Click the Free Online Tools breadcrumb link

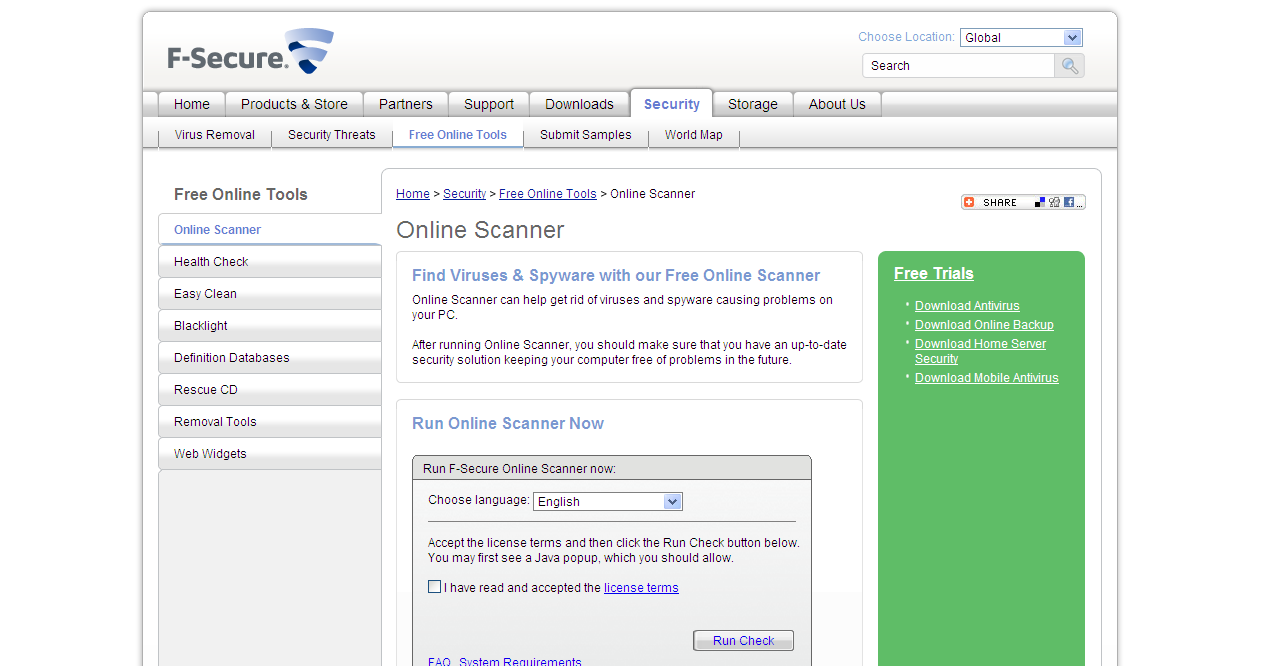tap(548, 194)
